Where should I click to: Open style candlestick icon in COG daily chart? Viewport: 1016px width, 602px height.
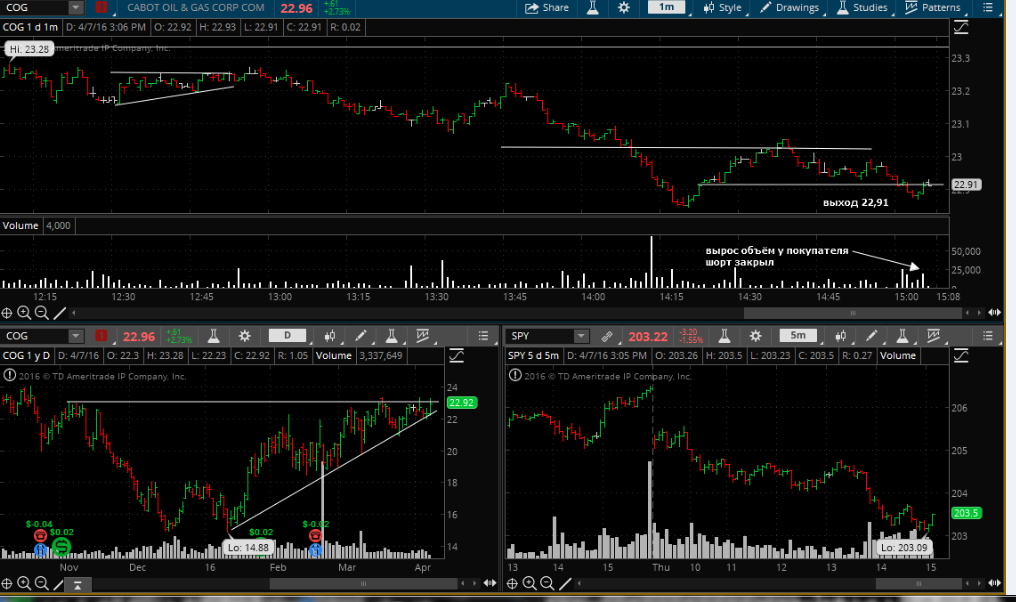(329, 336)
